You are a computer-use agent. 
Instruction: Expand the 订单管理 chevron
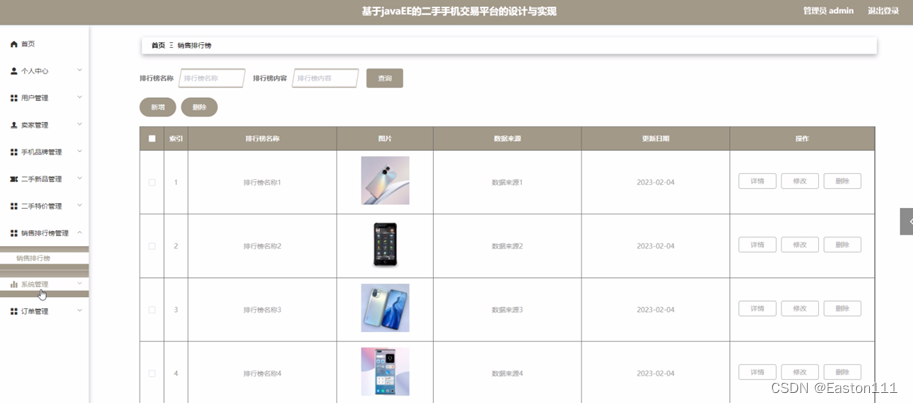pyautogui.click(x=80, y=310)
